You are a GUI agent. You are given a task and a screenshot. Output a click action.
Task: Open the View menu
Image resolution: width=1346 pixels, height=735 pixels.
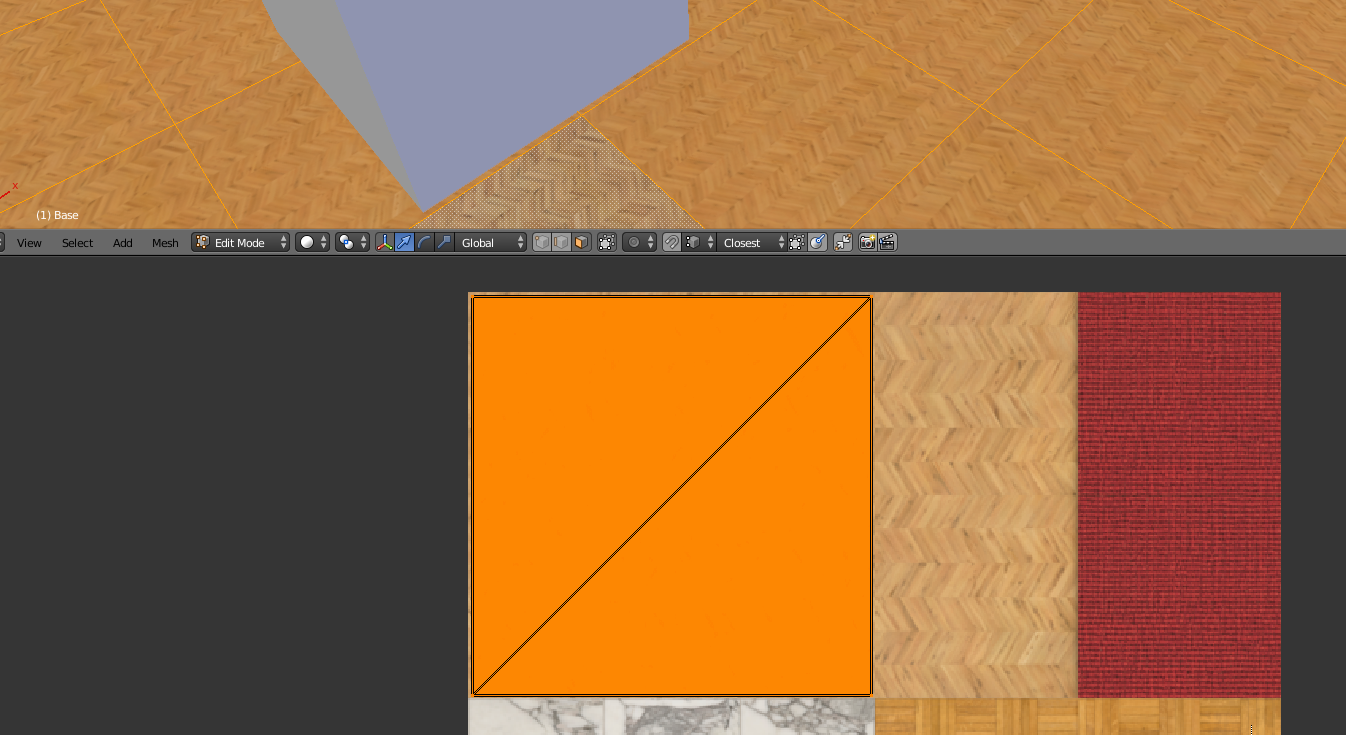[29, 243]
